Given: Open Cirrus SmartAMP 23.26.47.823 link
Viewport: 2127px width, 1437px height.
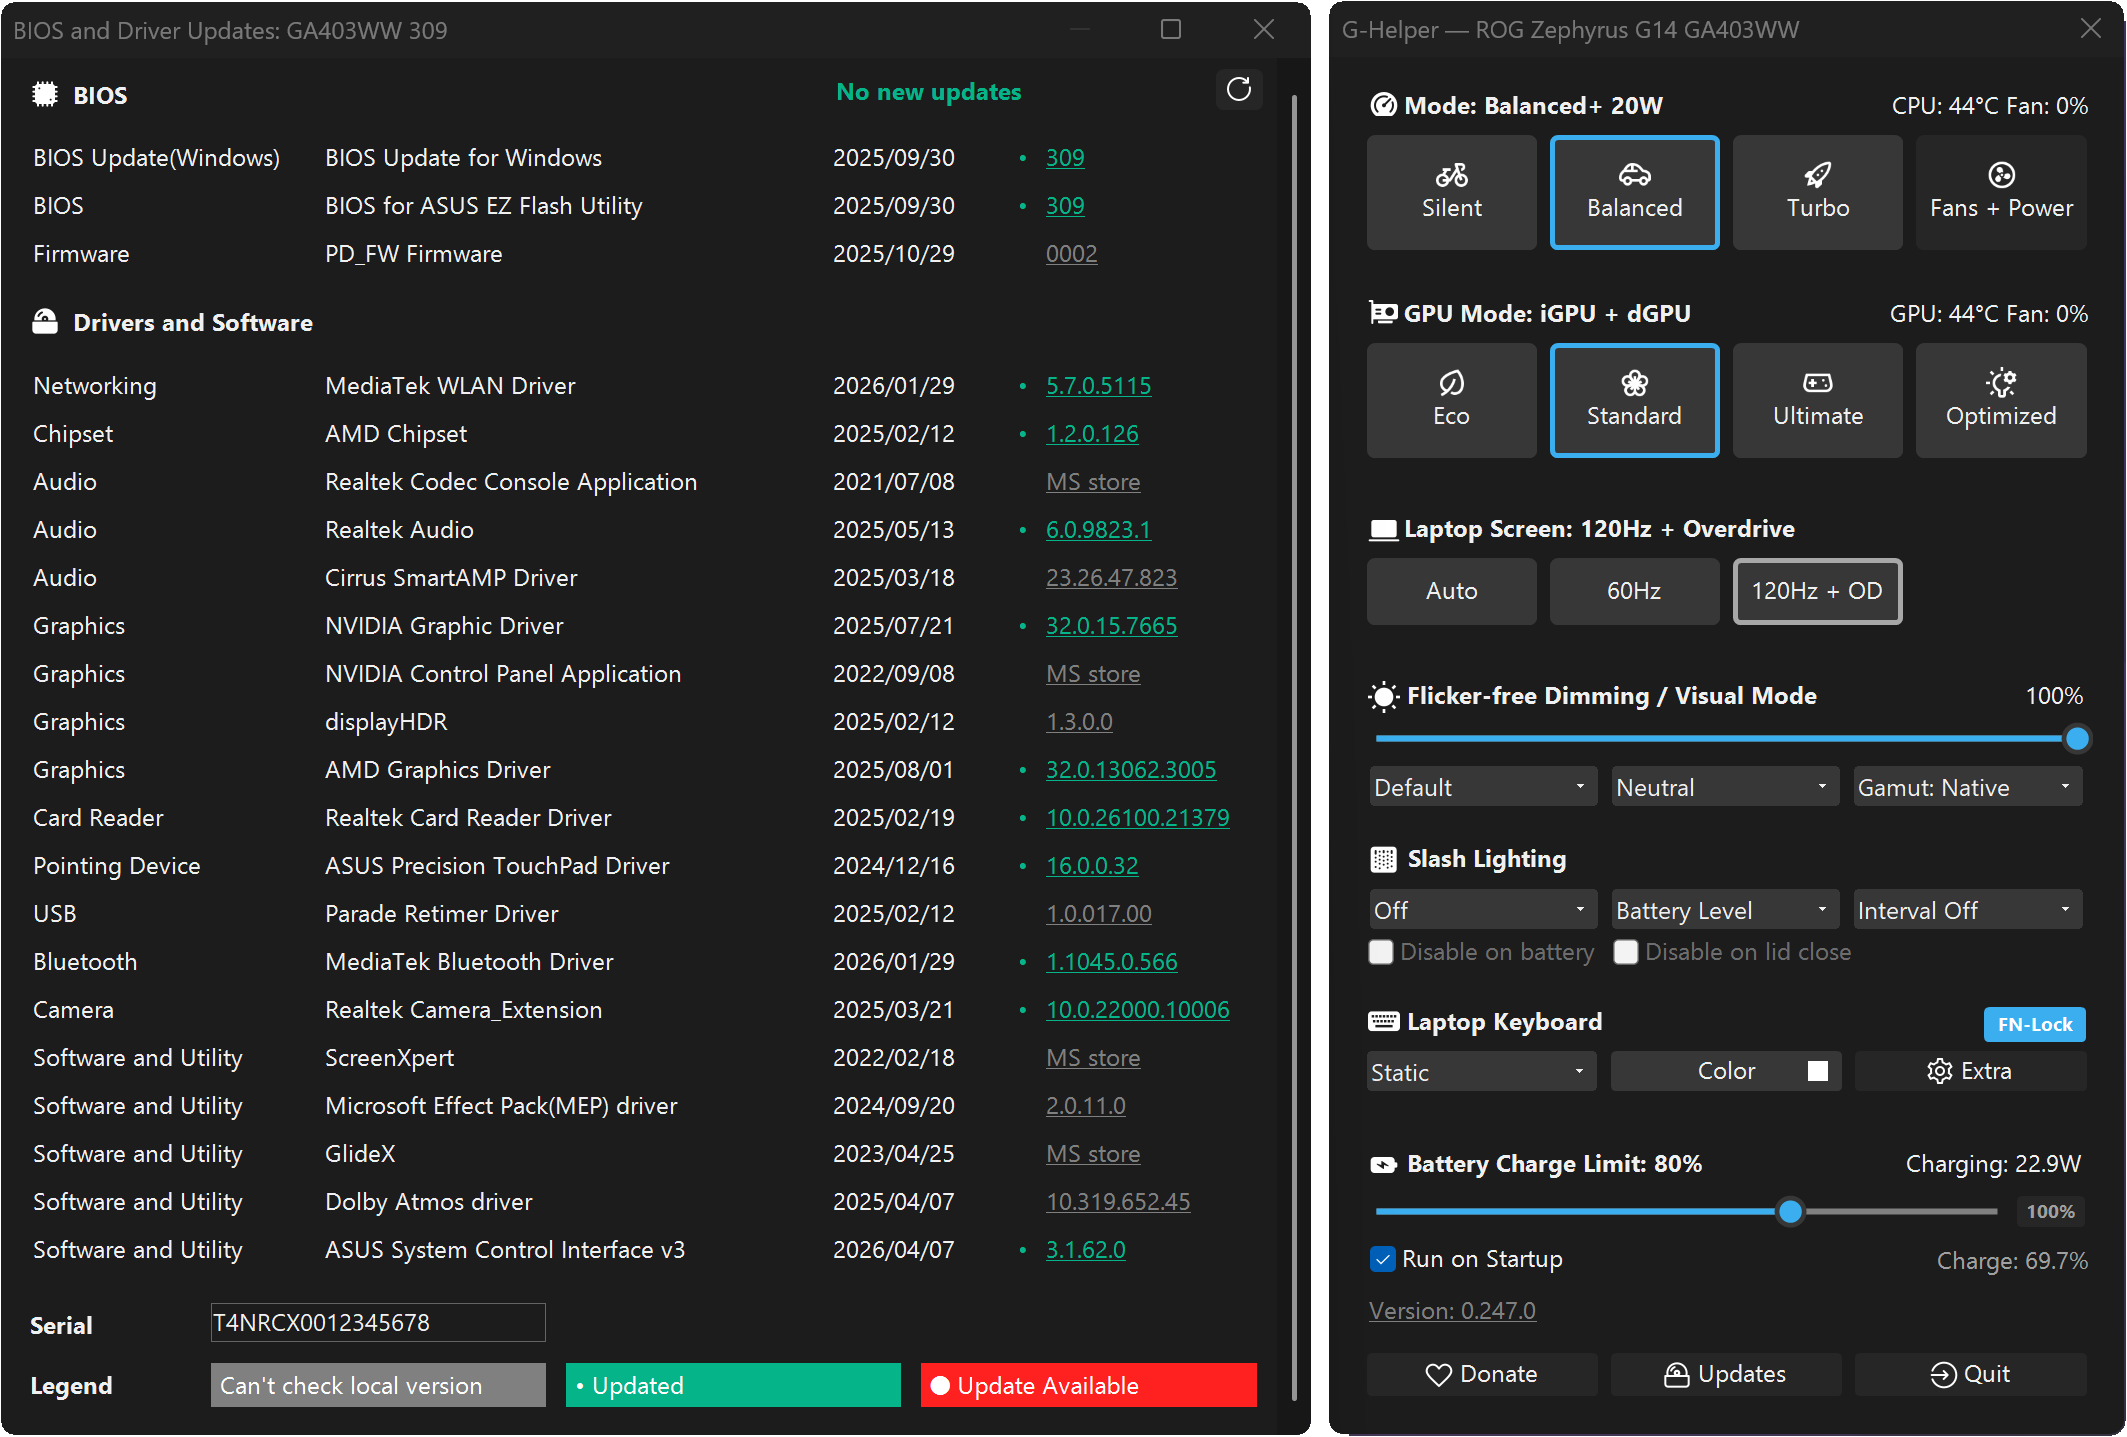Looking at the screenshot, I should [x=1111, y=578].
